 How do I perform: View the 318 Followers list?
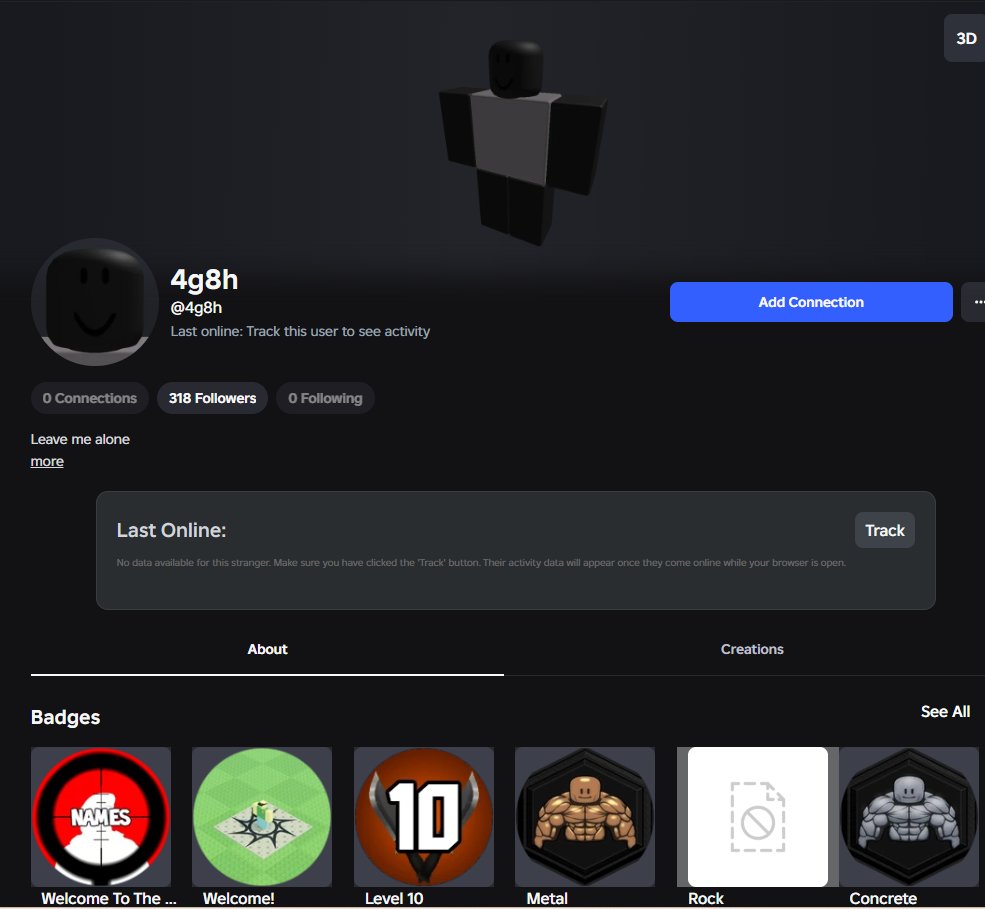tap(212, 398)
